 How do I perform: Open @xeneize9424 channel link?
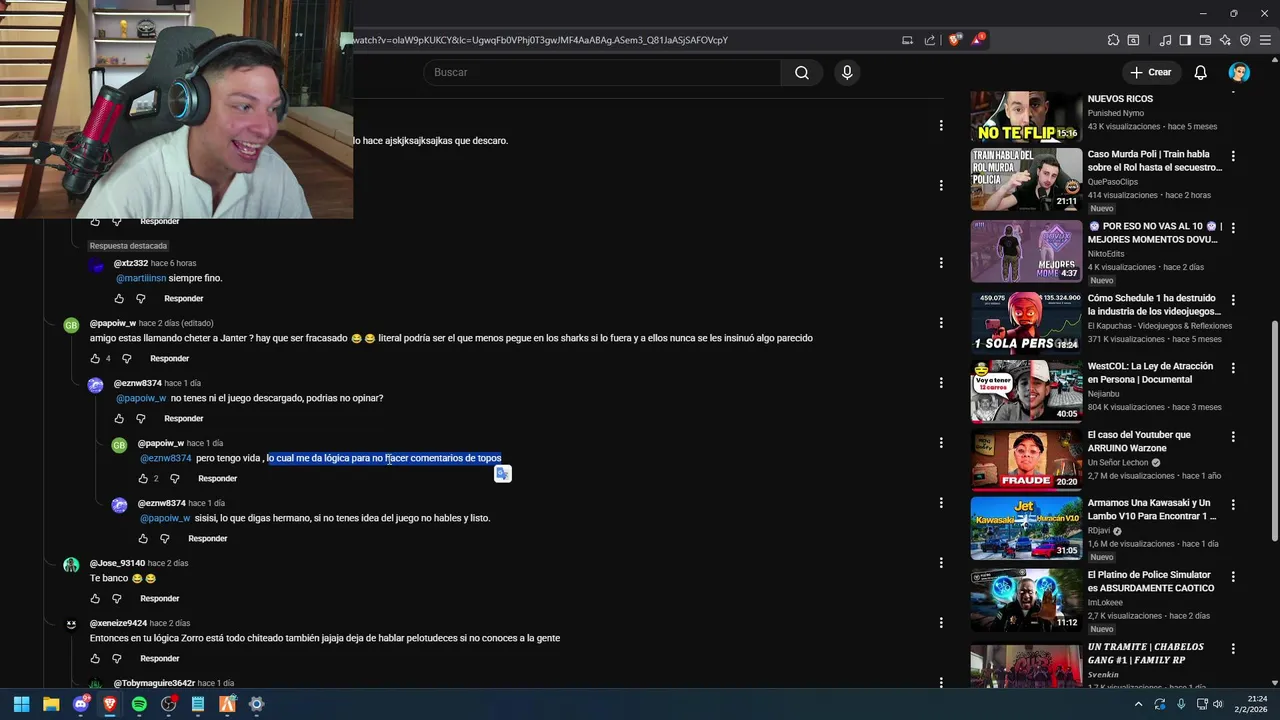click(118, 623)
